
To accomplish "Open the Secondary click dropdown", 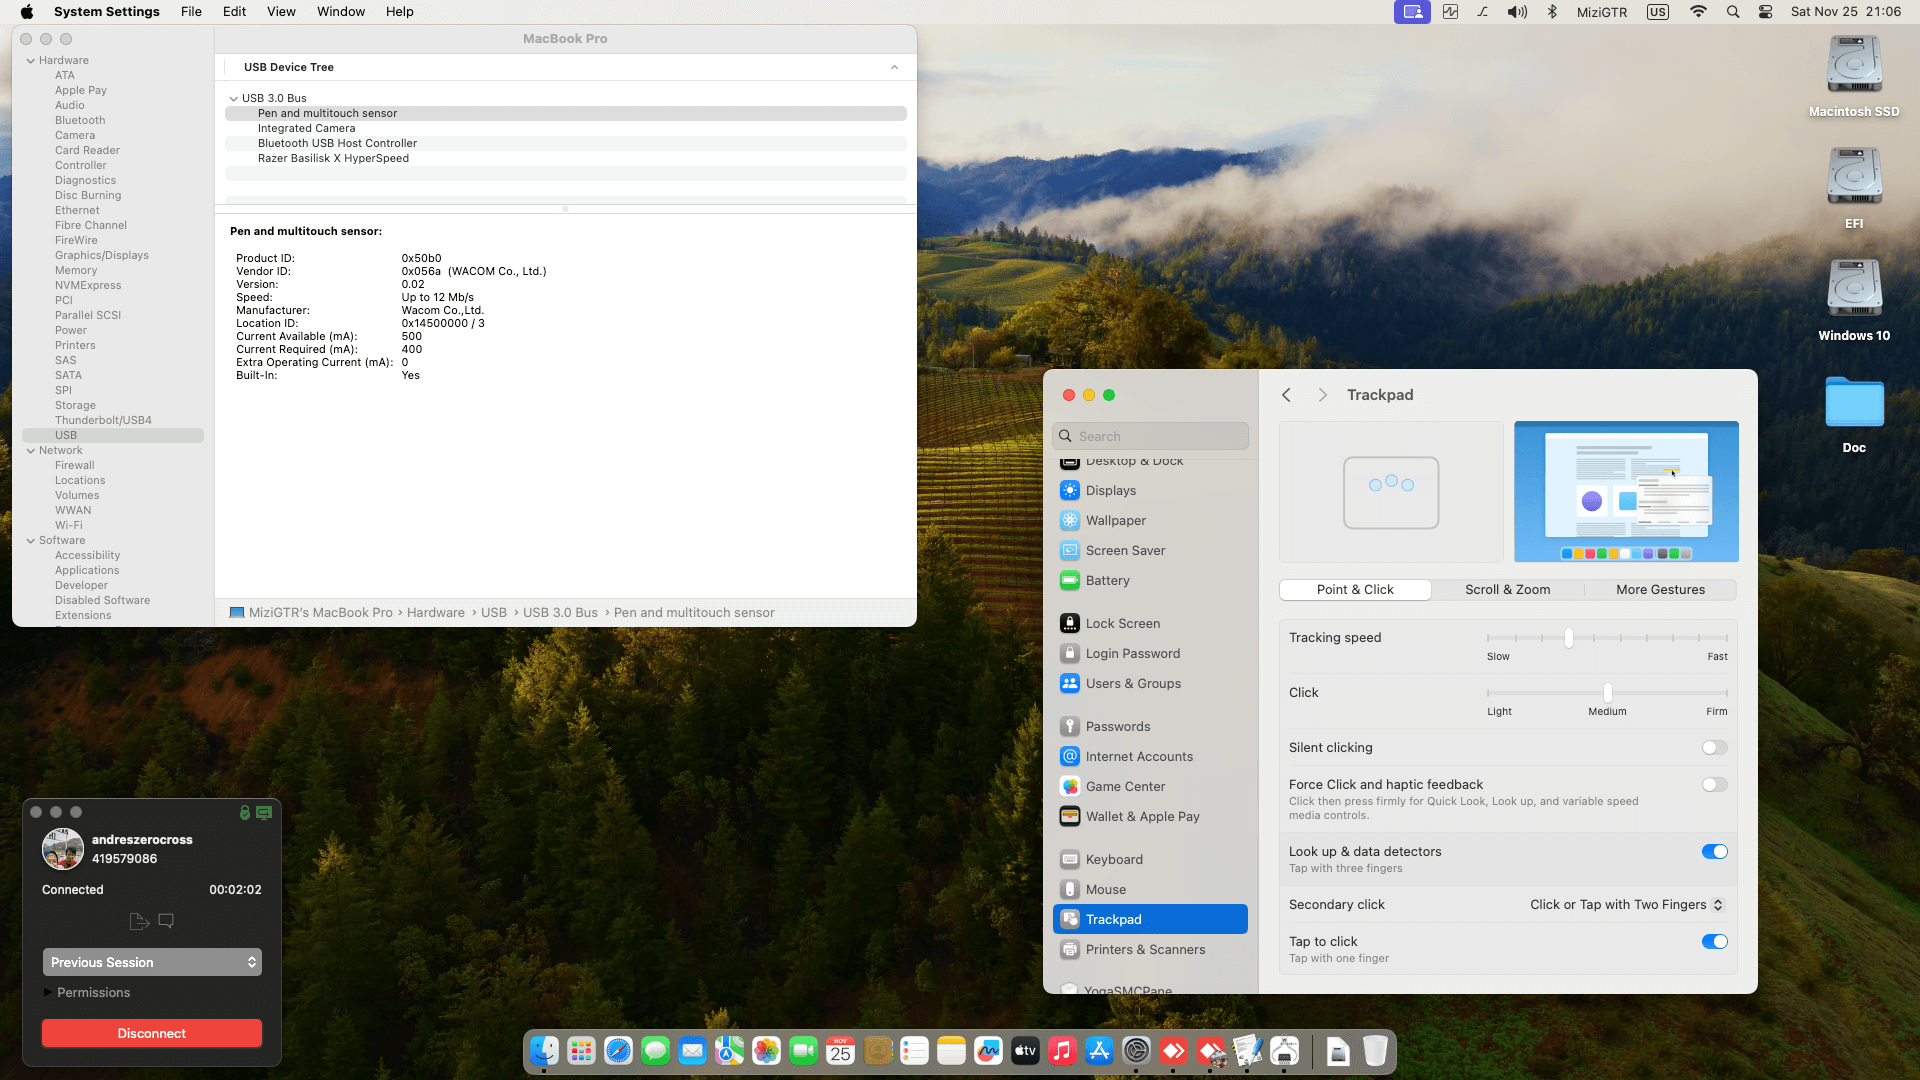I will pyautogui.click(x=1627, y=905).
